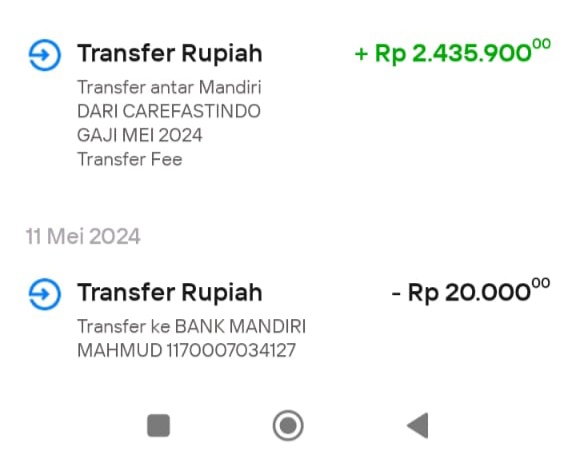
Task: Select the green + Rp 2.435.900 amount
Action: pos(453,53)
